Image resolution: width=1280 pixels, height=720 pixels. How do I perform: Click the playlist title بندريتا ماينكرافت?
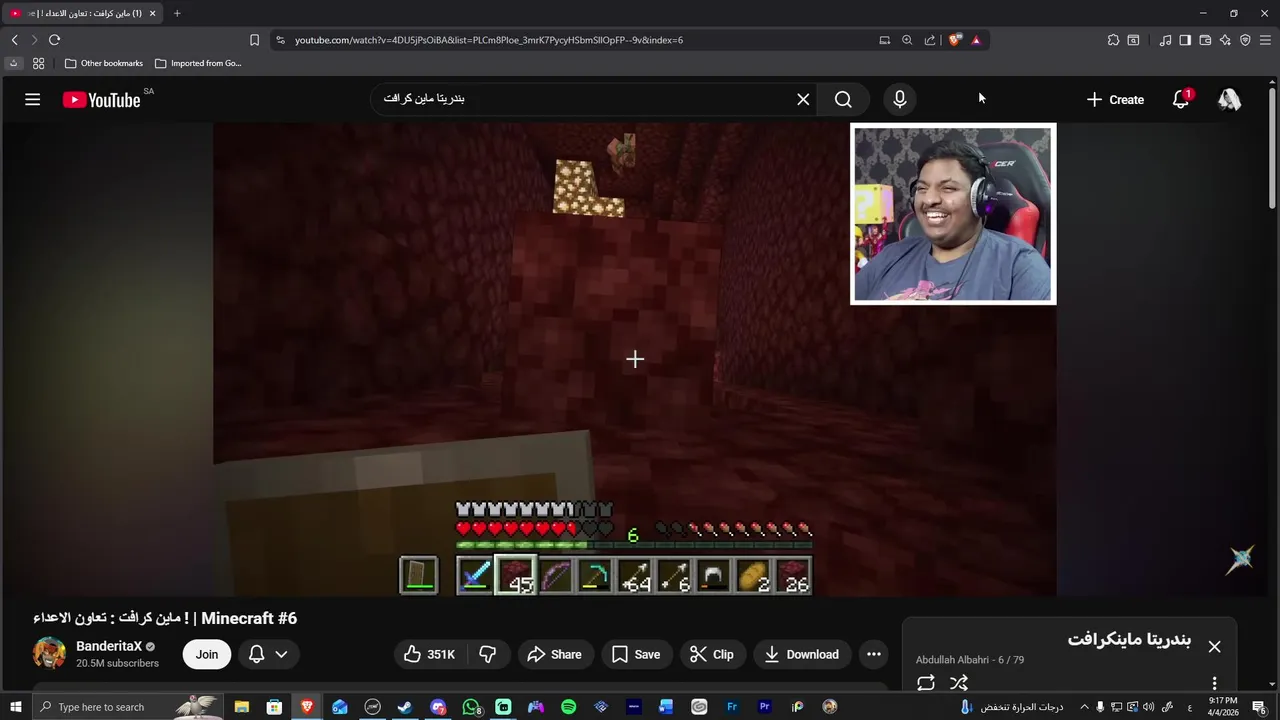pyautogui.click(x=1129, y=640)
